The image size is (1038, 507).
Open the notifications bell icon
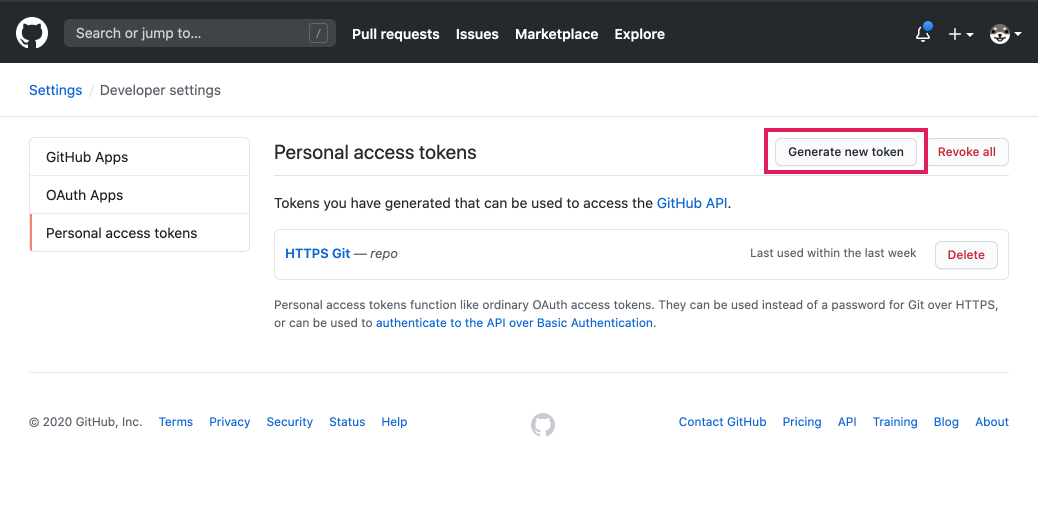[x=923, y=34]
